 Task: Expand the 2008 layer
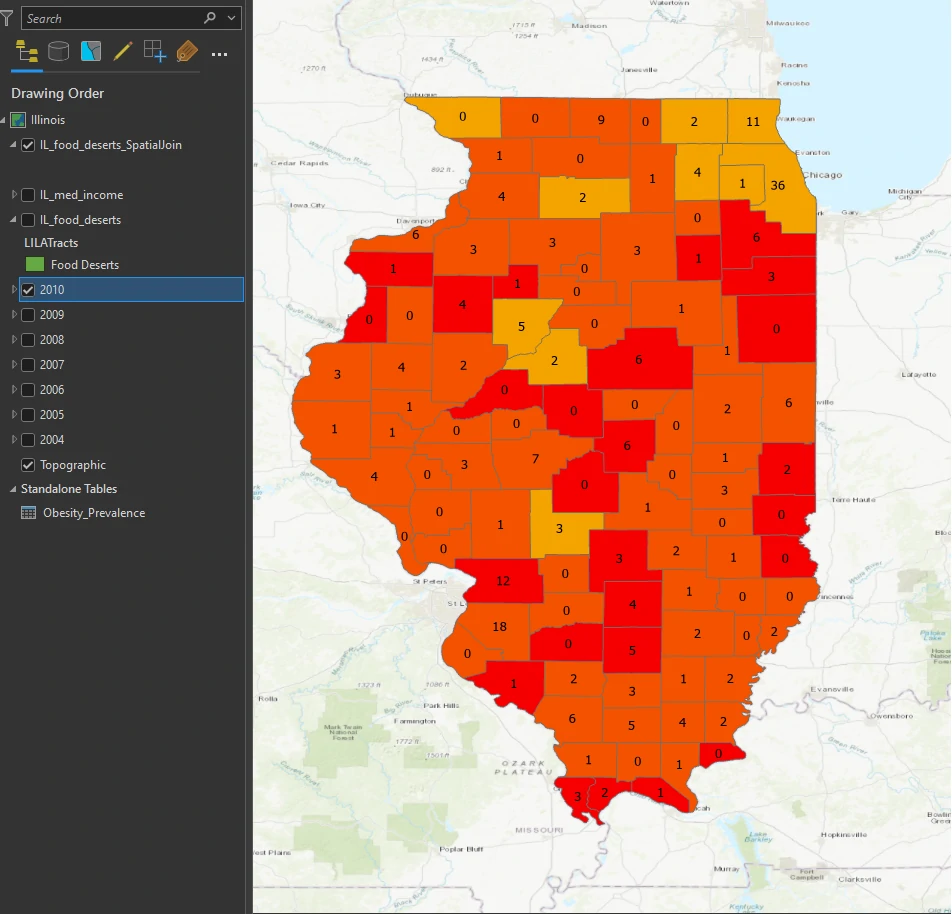coord(13,339)
